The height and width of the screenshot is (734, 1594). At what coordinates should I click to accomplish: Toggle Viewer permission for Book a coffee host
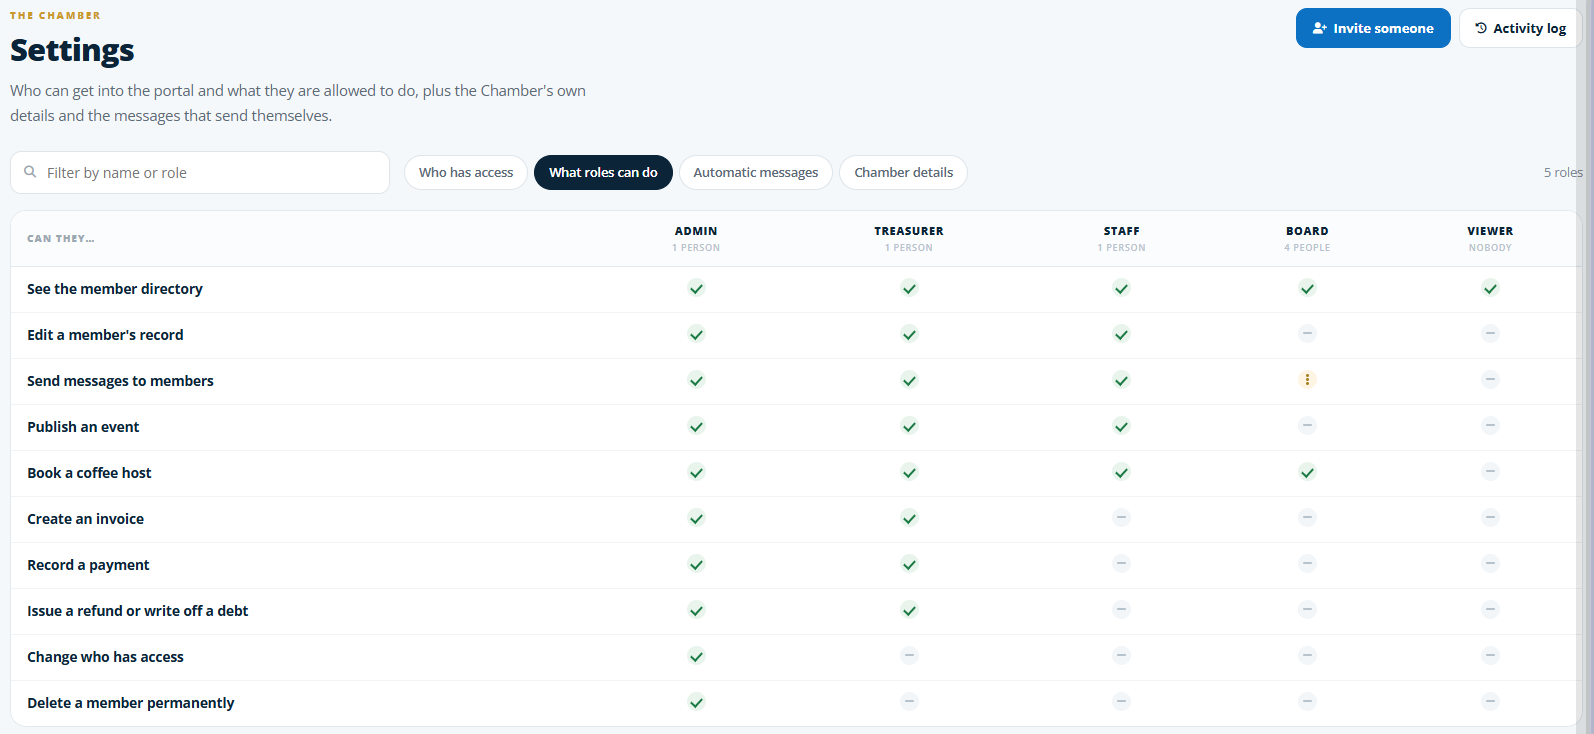click(1490, 472)
